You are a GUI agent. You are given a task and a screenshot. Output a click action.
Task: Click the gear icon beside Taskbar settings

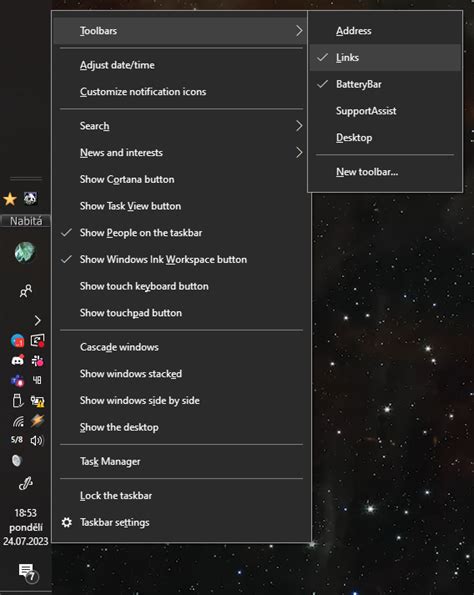pos(67,523)
